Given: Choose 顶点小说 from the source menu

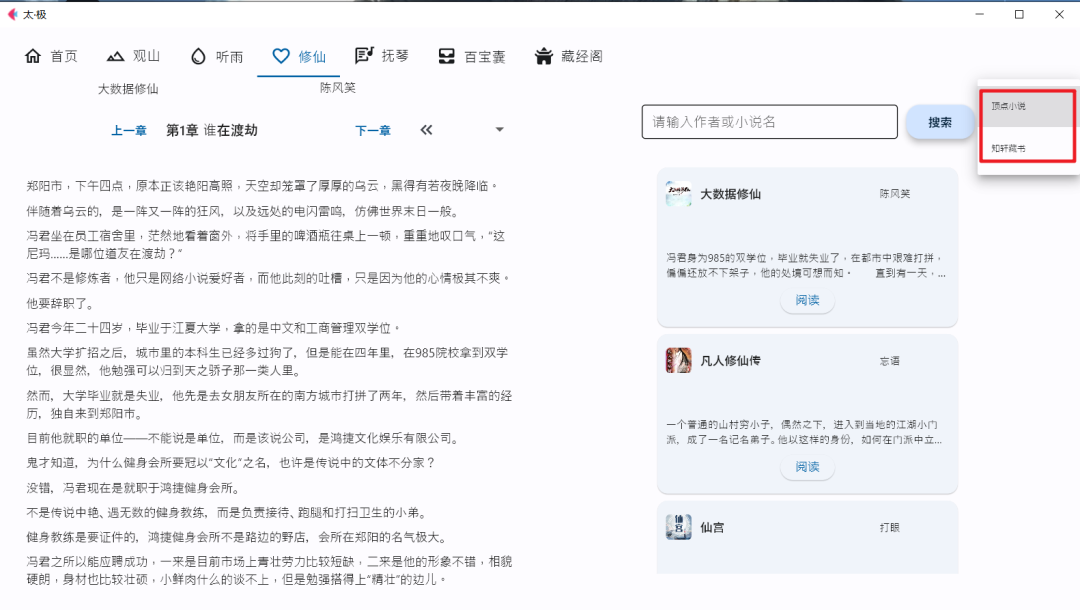Looking at the screenshot, I should coord(1028,107).
